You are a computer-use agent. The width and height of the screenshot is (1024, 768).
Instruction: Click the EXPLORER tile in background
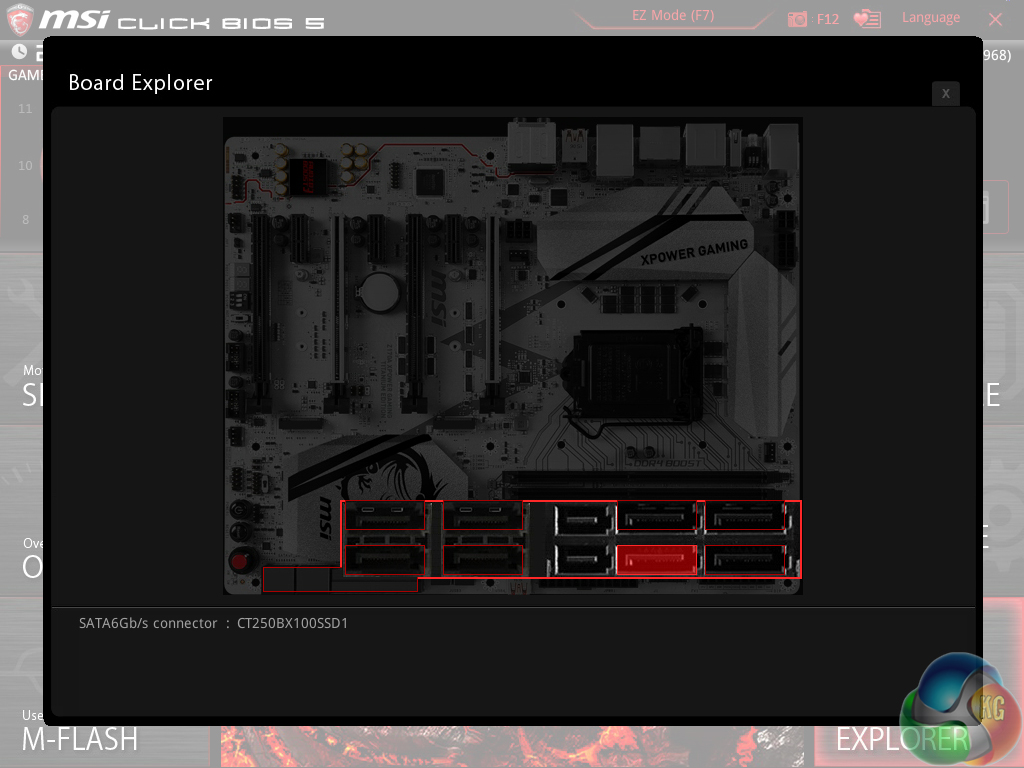coord(902,739)
